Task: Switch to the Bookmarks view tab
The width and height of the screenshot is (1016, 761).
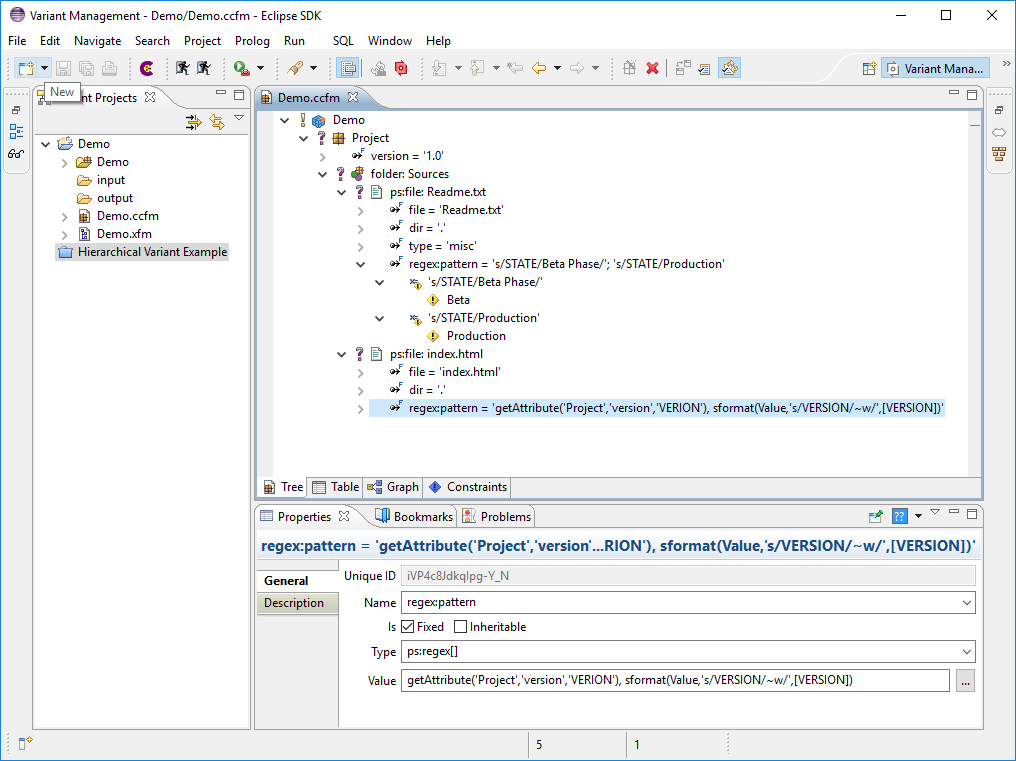Action: [414, 517]
